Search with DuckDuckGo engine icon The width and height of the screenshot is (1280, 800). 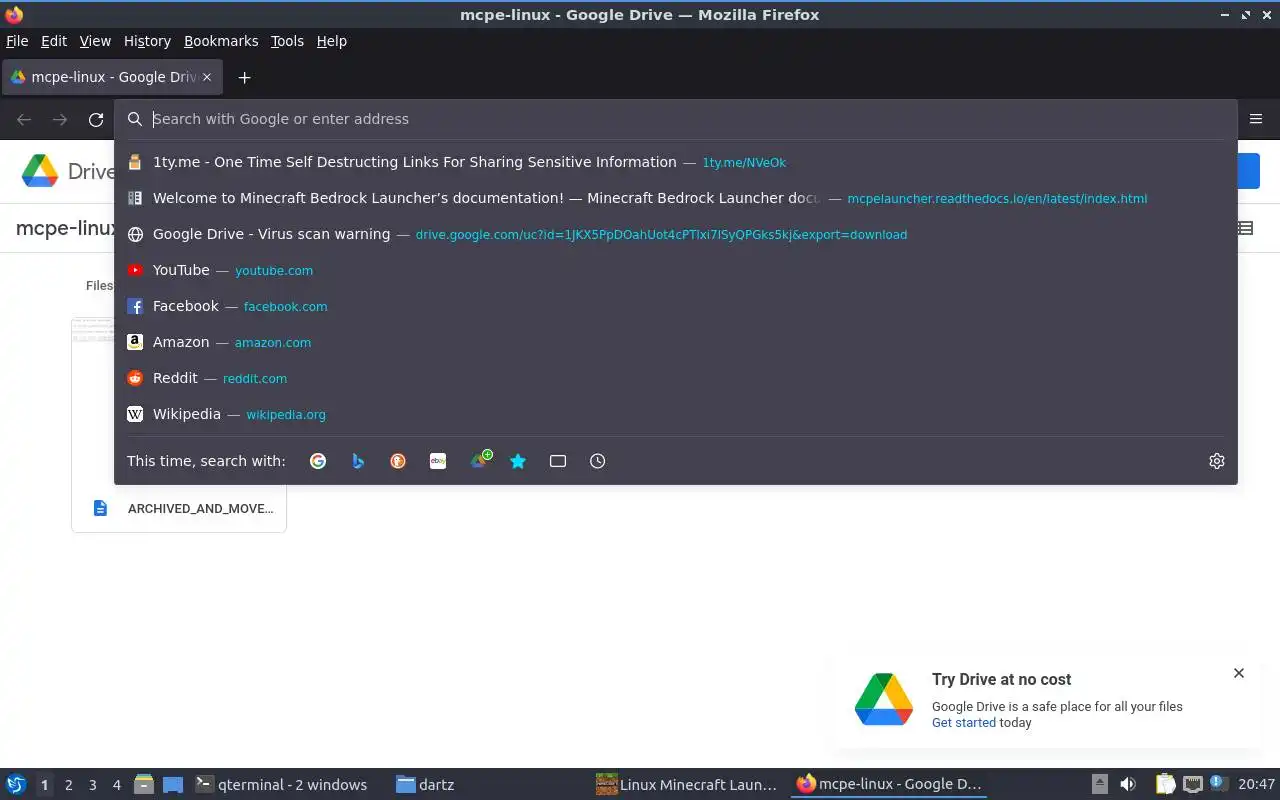(398, 461)
